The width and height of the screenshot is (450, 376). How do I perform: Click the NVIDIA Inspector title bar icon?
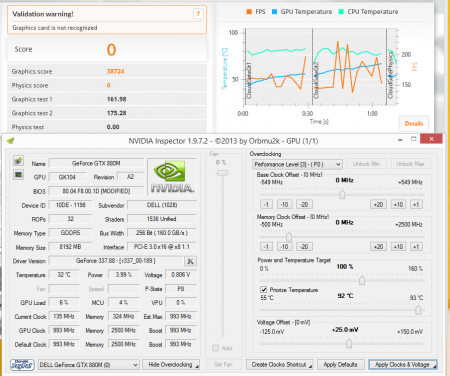point(11,141)
